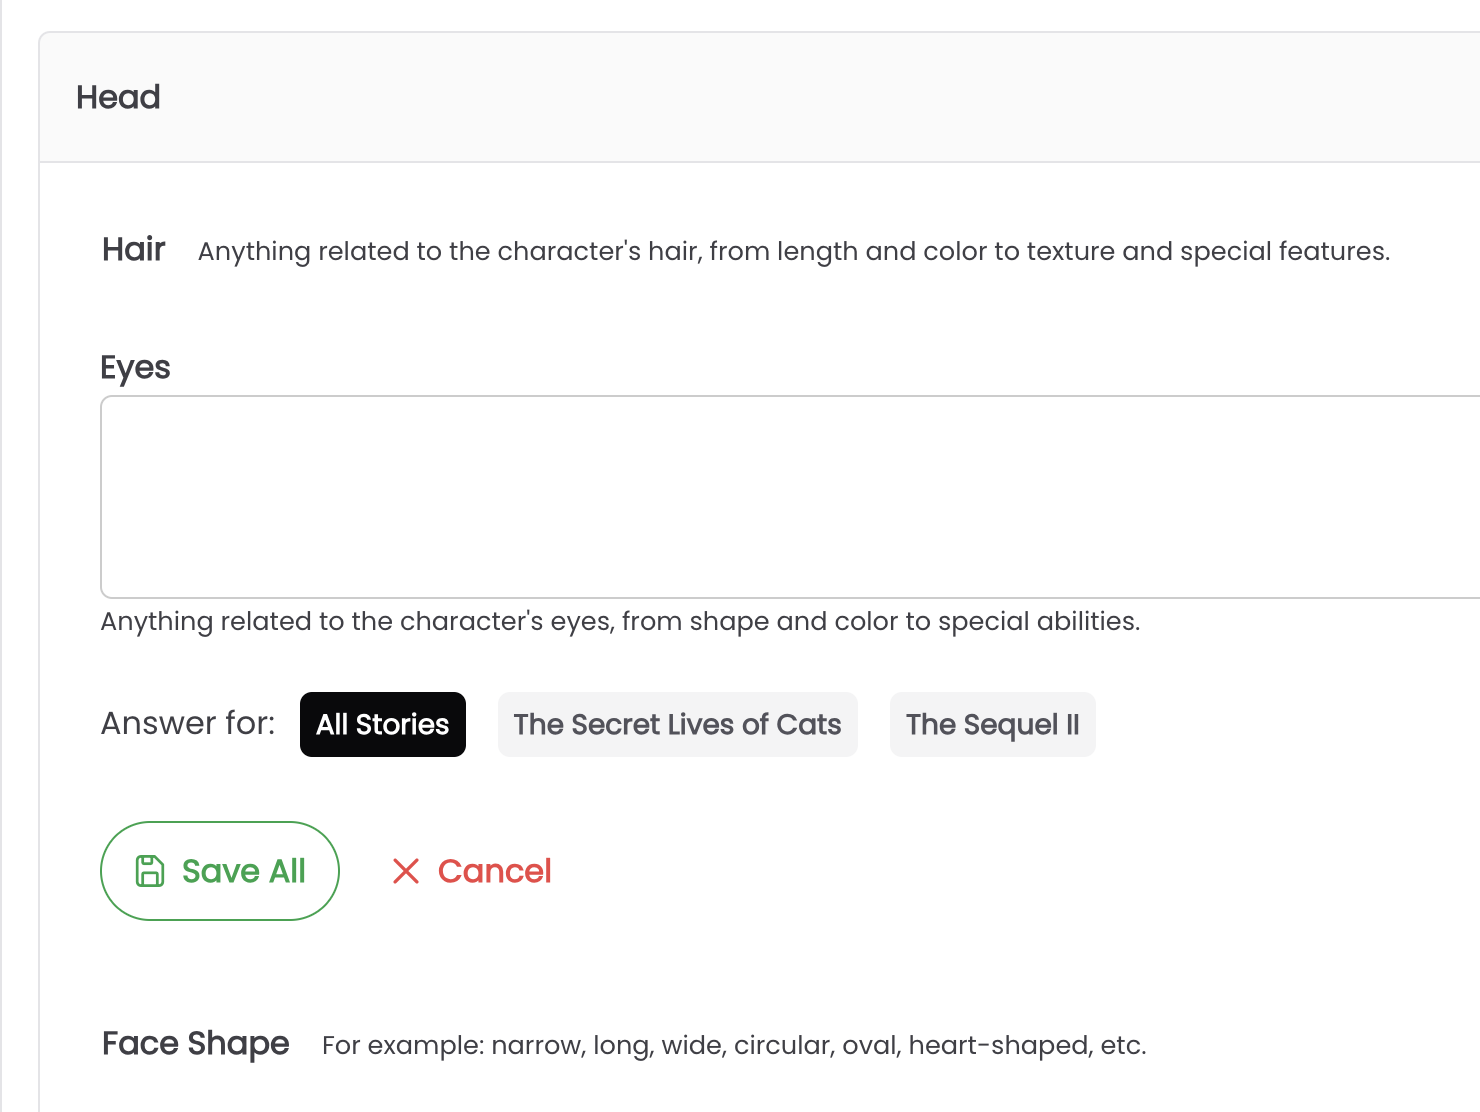Click the Eyes field label
Image resolution: width=1480 pixels, height=1112 pixels.
coord(135,367)
